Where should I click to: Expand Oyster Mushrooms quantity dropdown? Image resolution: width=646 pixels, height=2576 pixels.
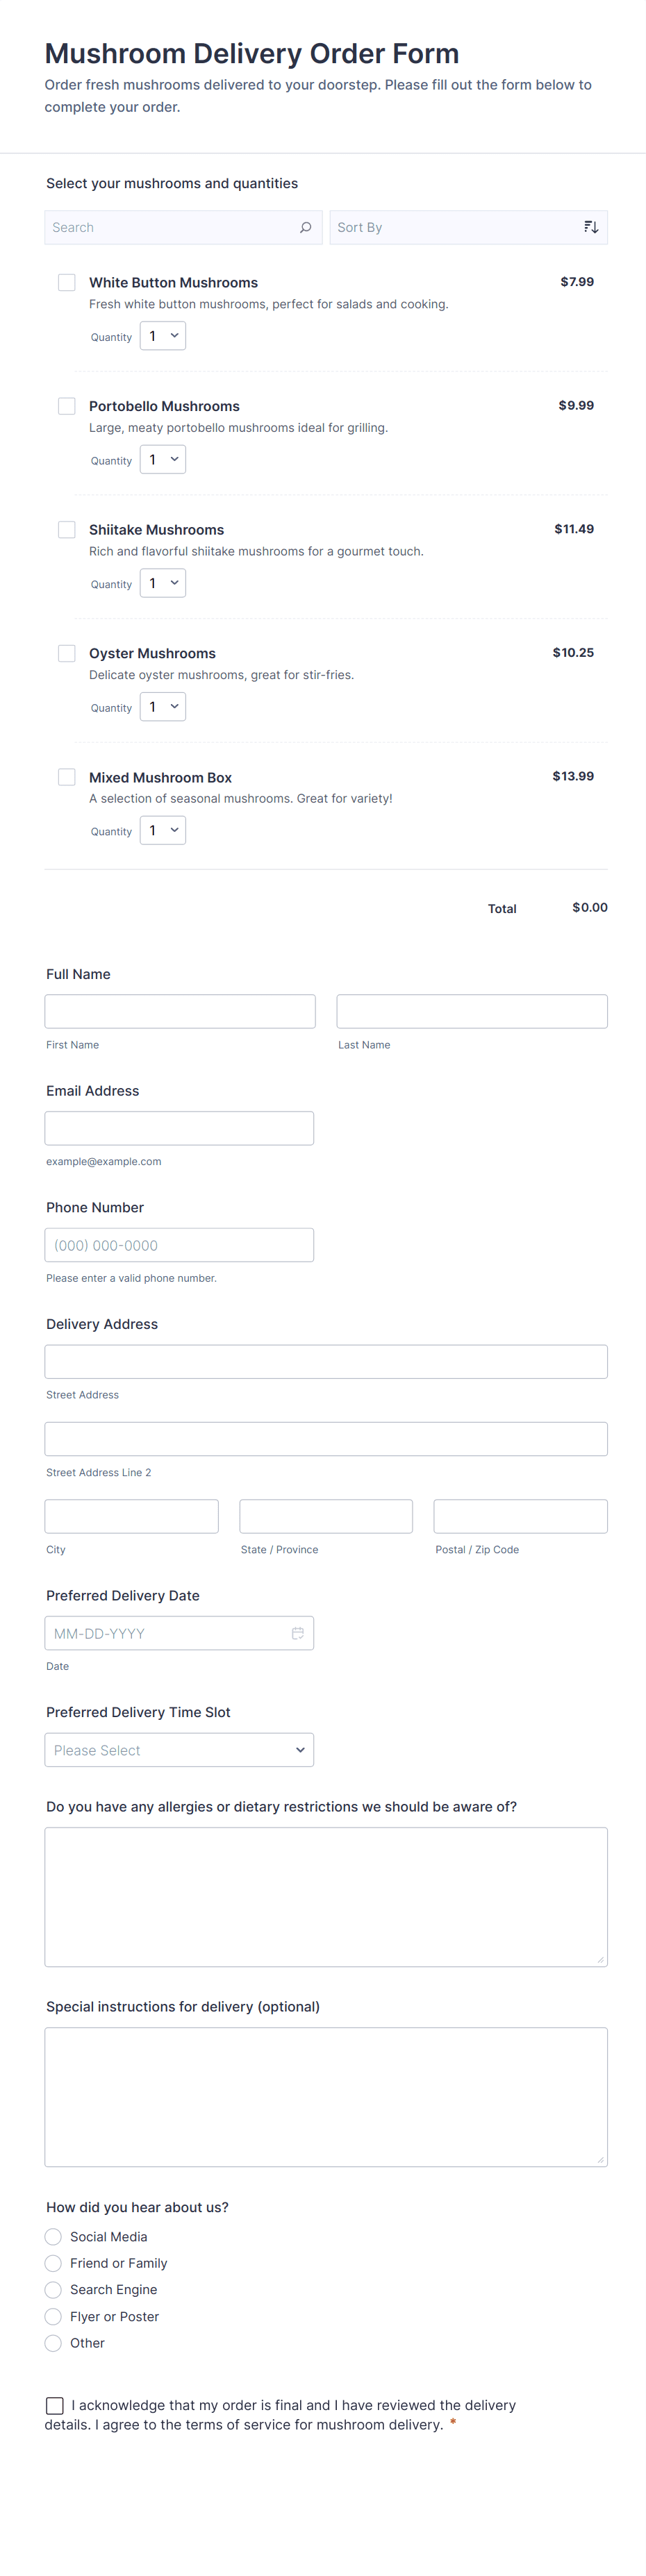coord(163,707)
